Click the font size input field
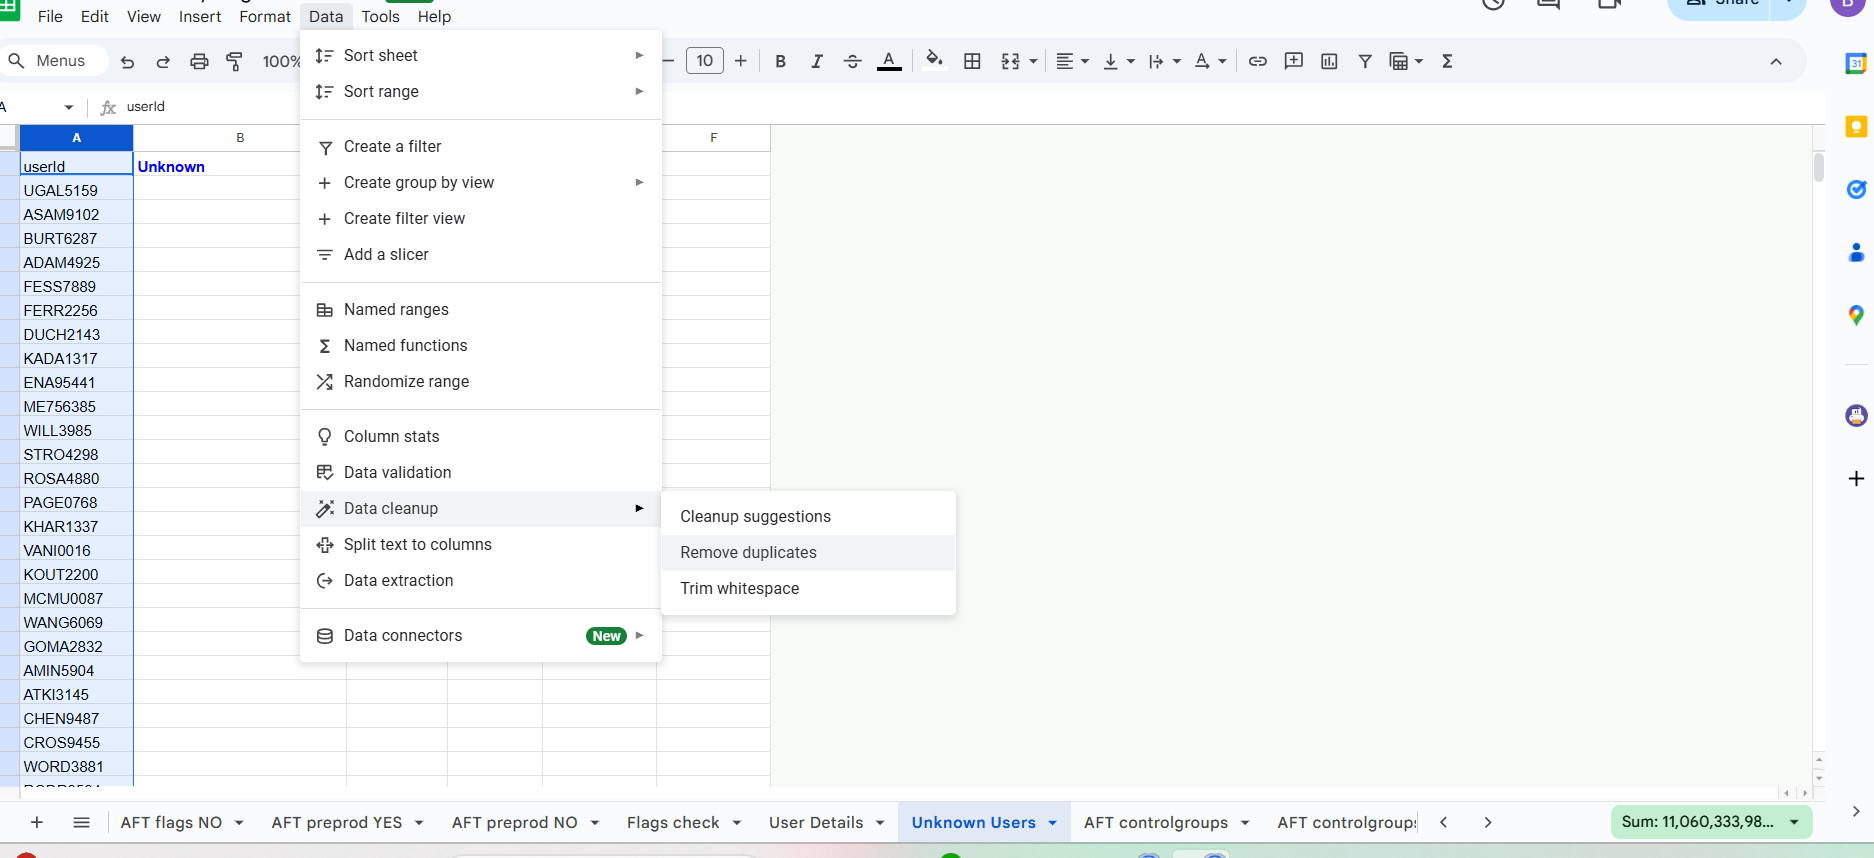Screen dimensions: 1874x858 tap(704, 61)
